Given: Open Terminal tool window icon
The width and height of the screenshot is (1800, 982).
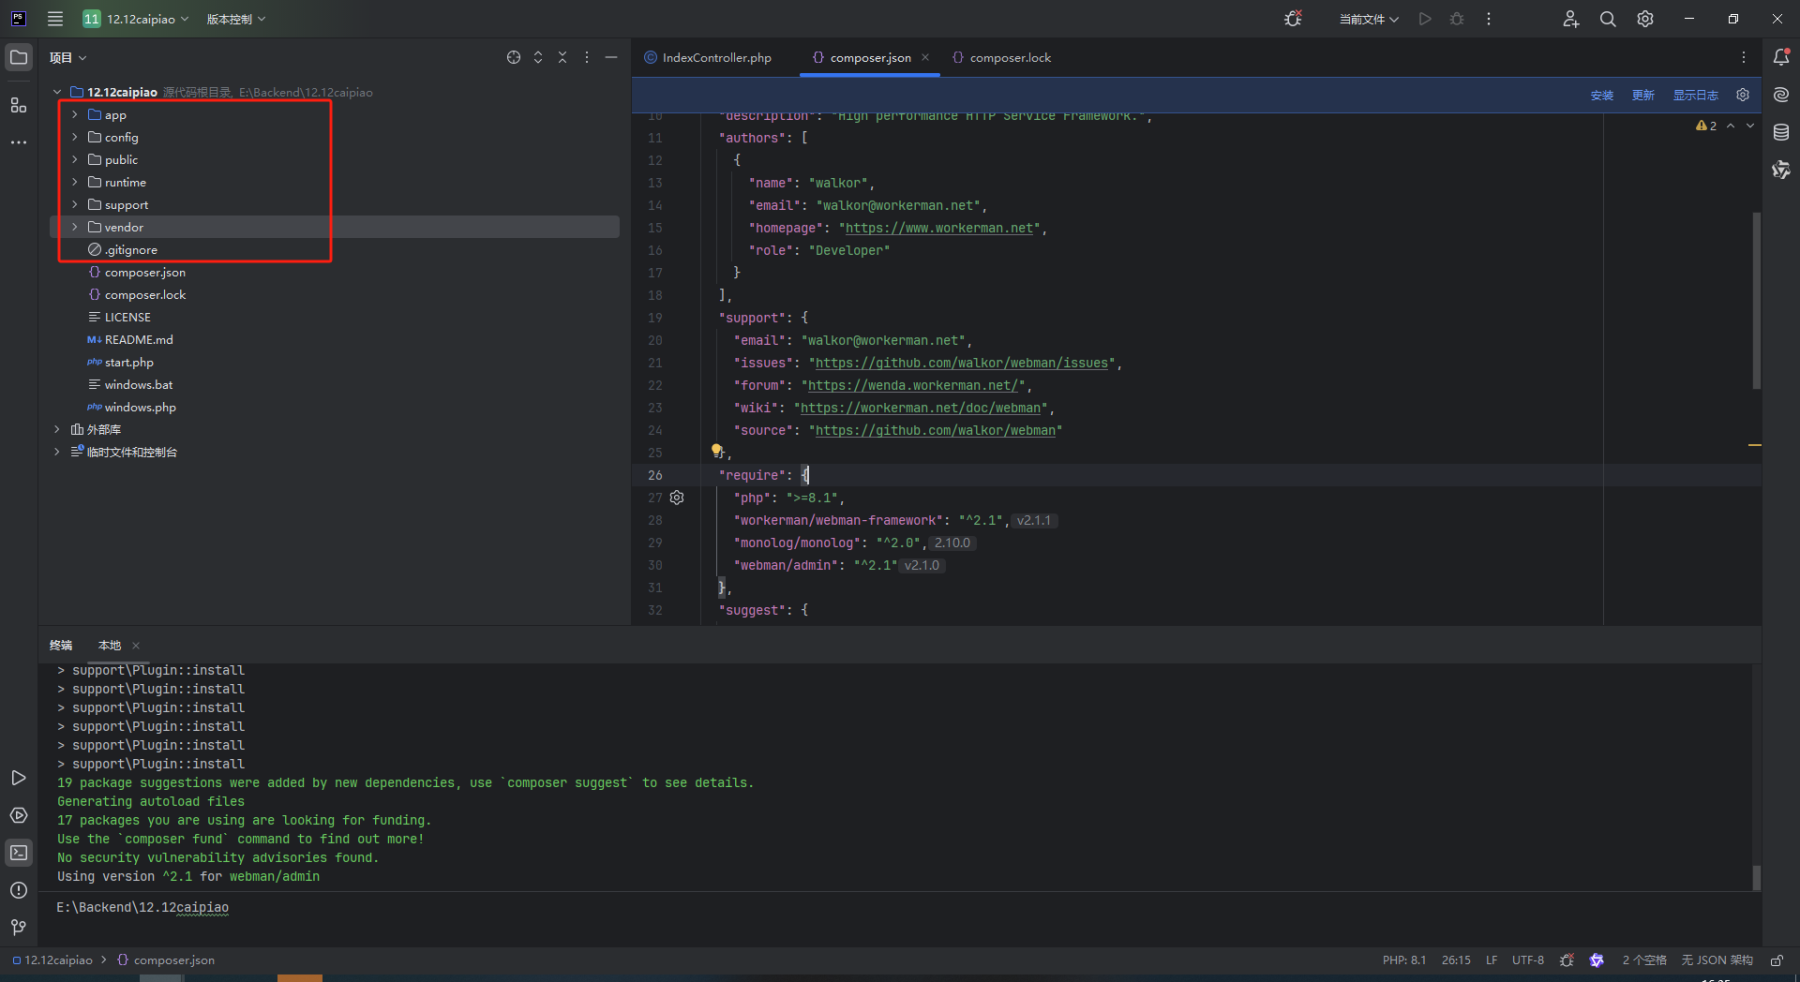Looking at the screenshot, I should (x=19, y=853).
